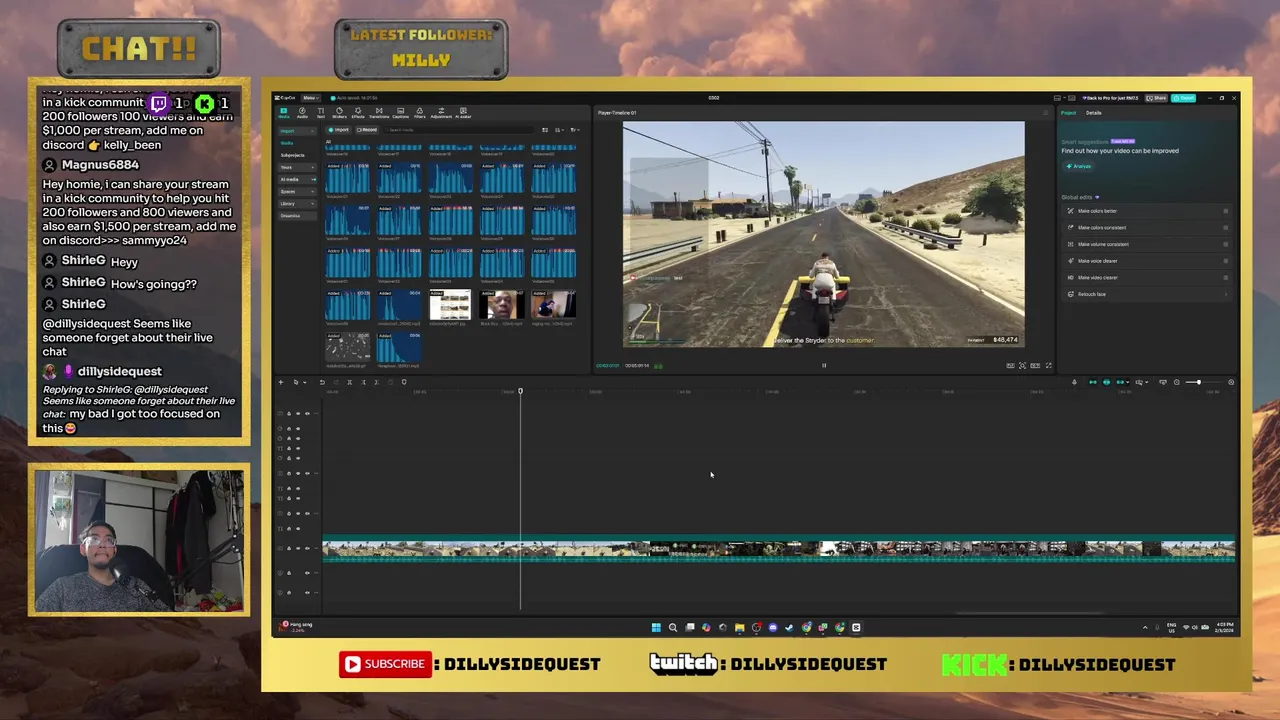Open the Windows Start menu
1280x720 pixels.
(656, 627)
